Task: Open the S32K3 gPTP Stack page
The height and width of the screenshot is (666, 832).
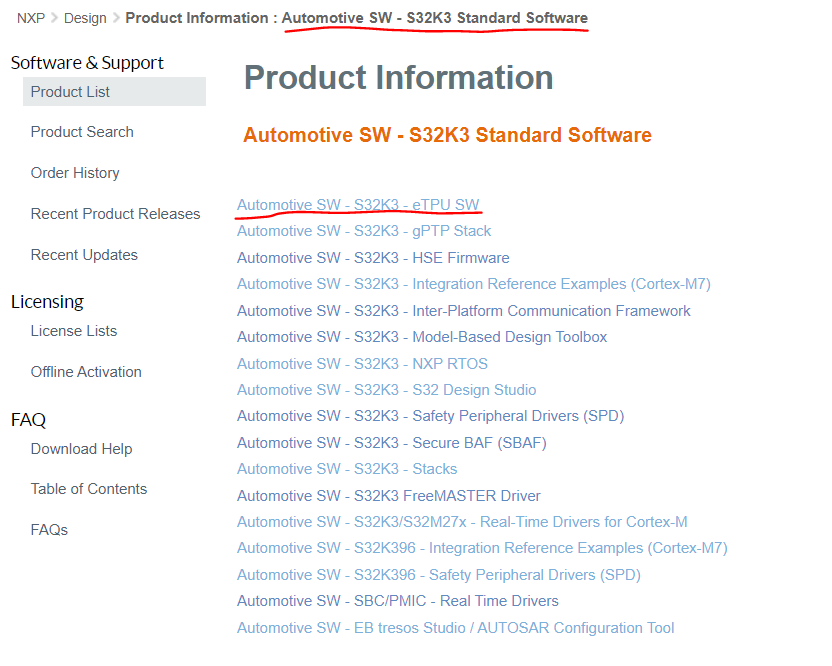Action: (x=363, y=230)
